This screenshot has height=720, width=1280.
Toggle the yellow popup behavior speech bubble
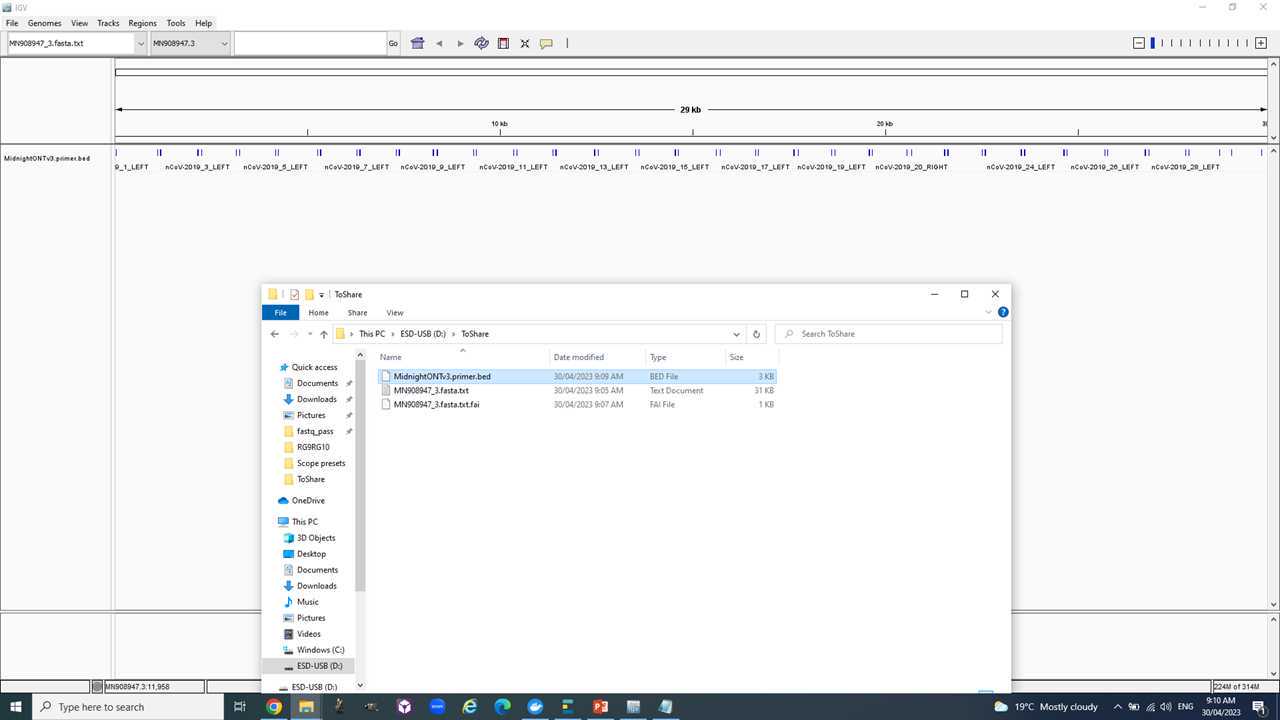click(x=546, y=43)
